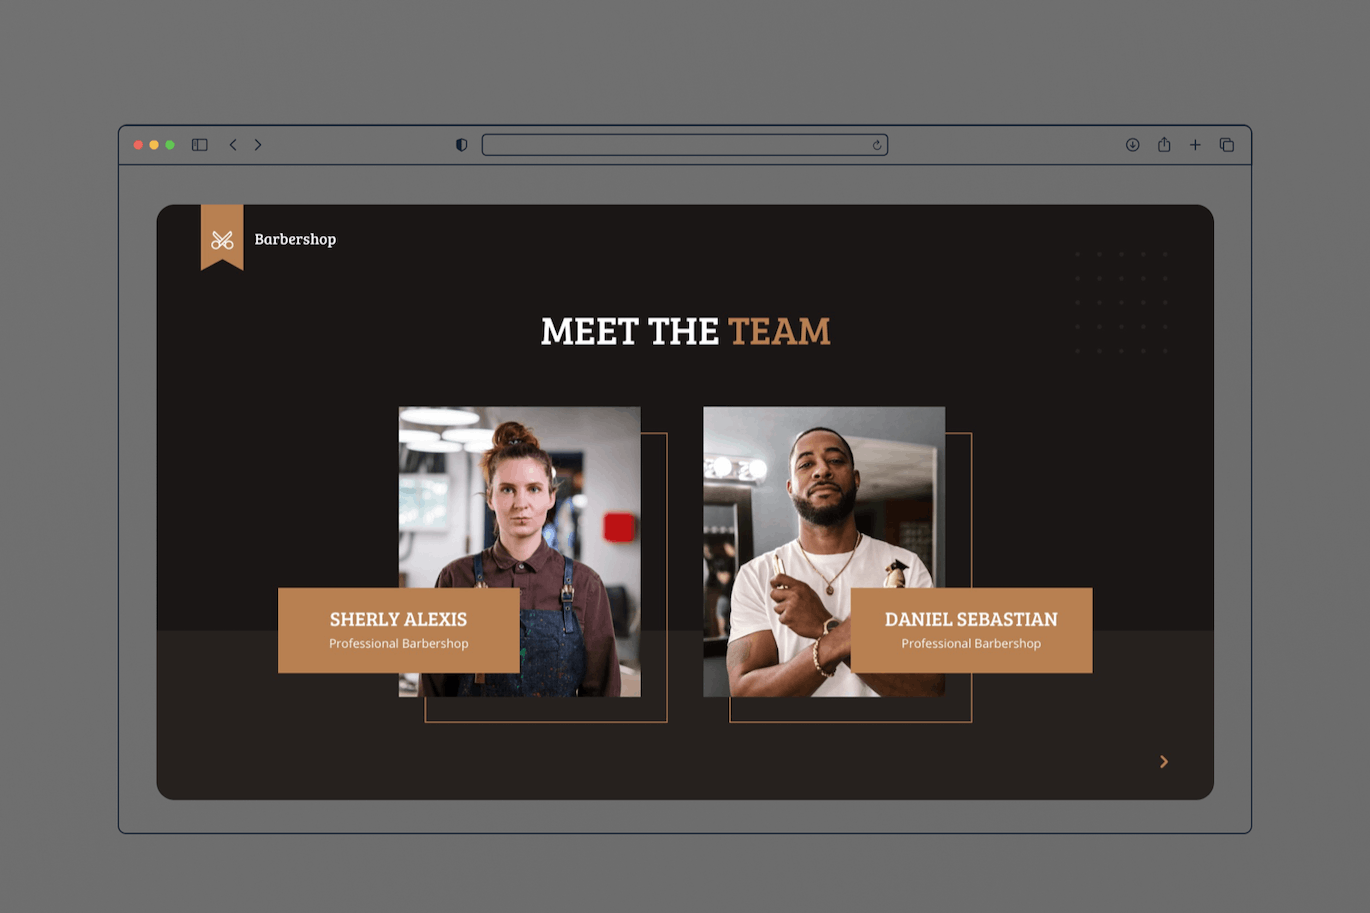Image resolution: width=1370 pixels, height=913 pixels.
Task: Open a new tab with the plus icon
Action: 1195,145
